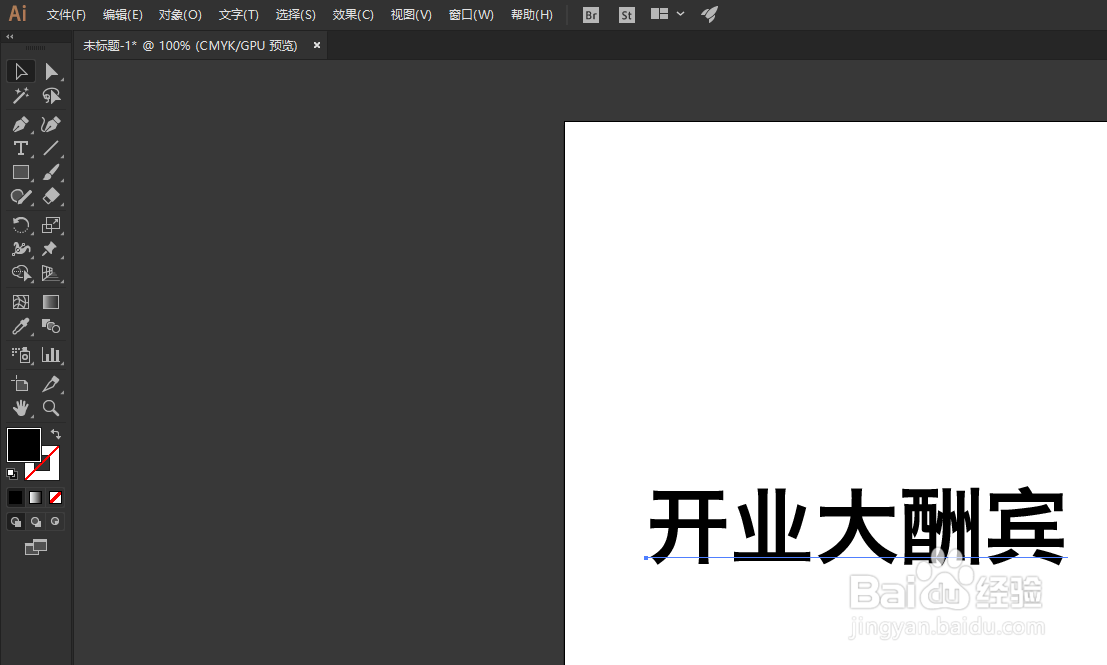Select the Hand tool
Image resolution: width=1107 pixels, height=665 pixels.
20,408
